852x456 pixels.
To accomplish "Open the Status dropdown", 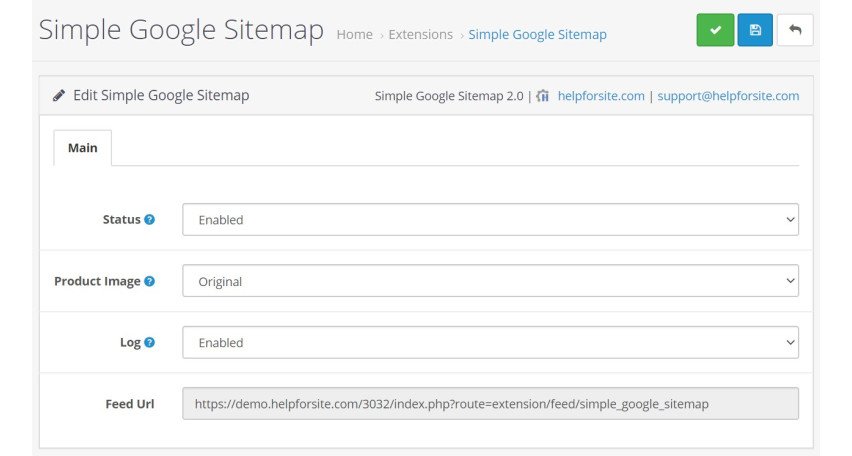I will 490,220.
